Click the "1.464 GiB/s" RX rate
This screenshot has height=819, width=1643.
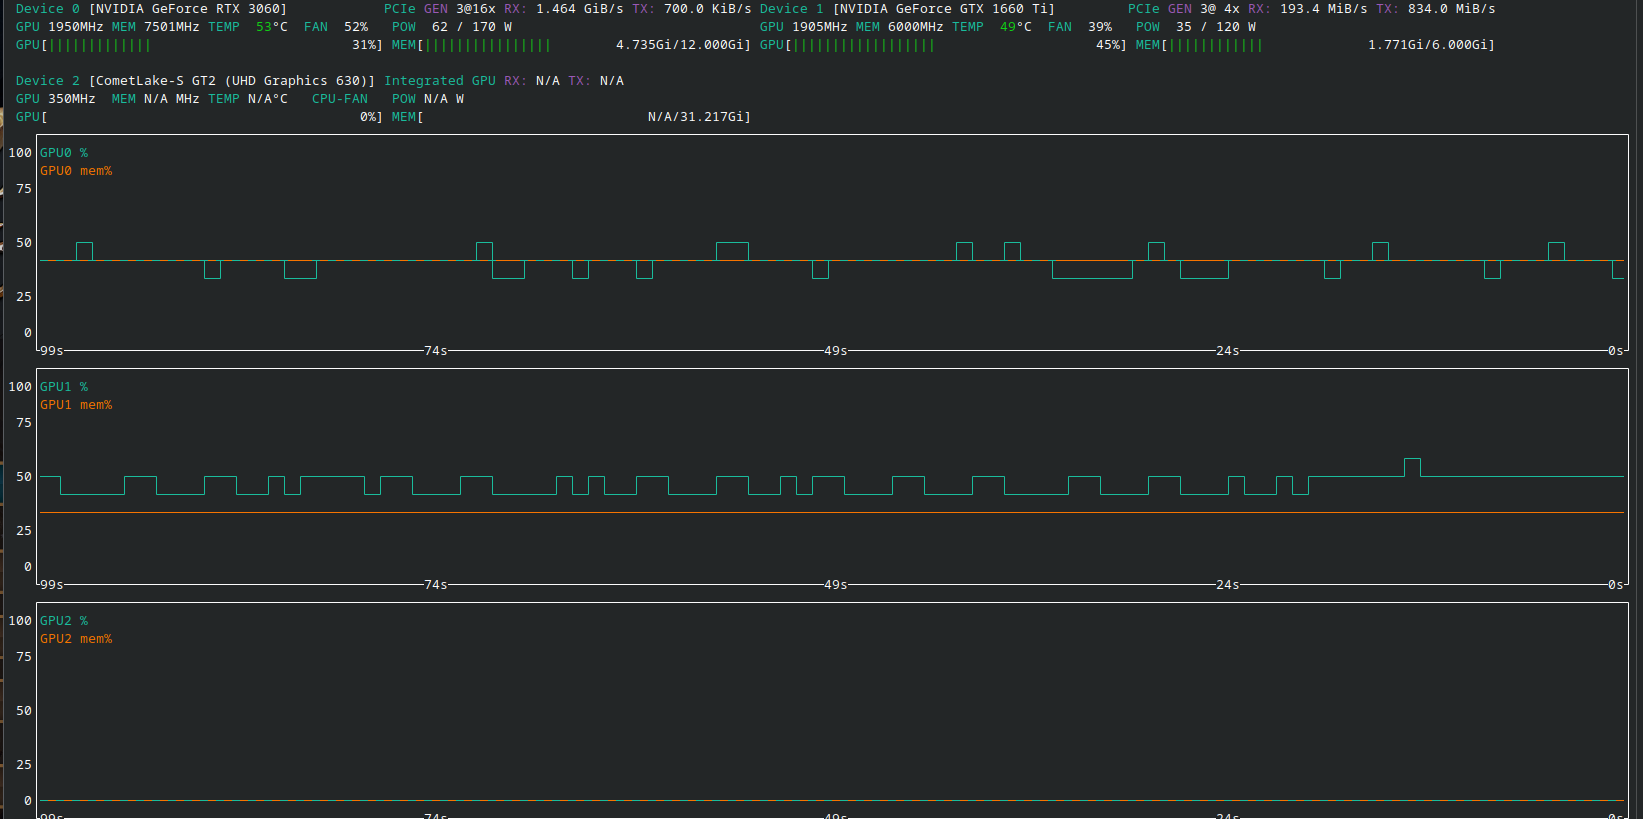[580, 9]
